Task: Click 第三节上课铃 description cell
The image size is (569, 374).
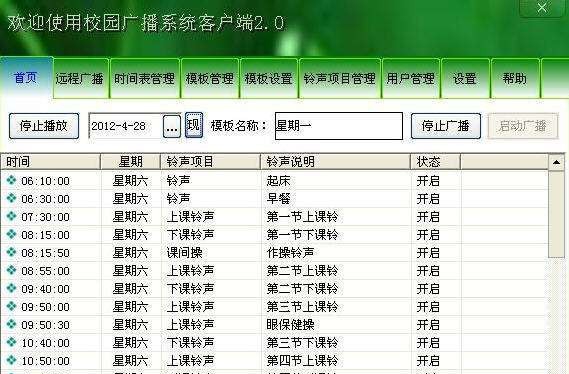Action: point(302,307)
